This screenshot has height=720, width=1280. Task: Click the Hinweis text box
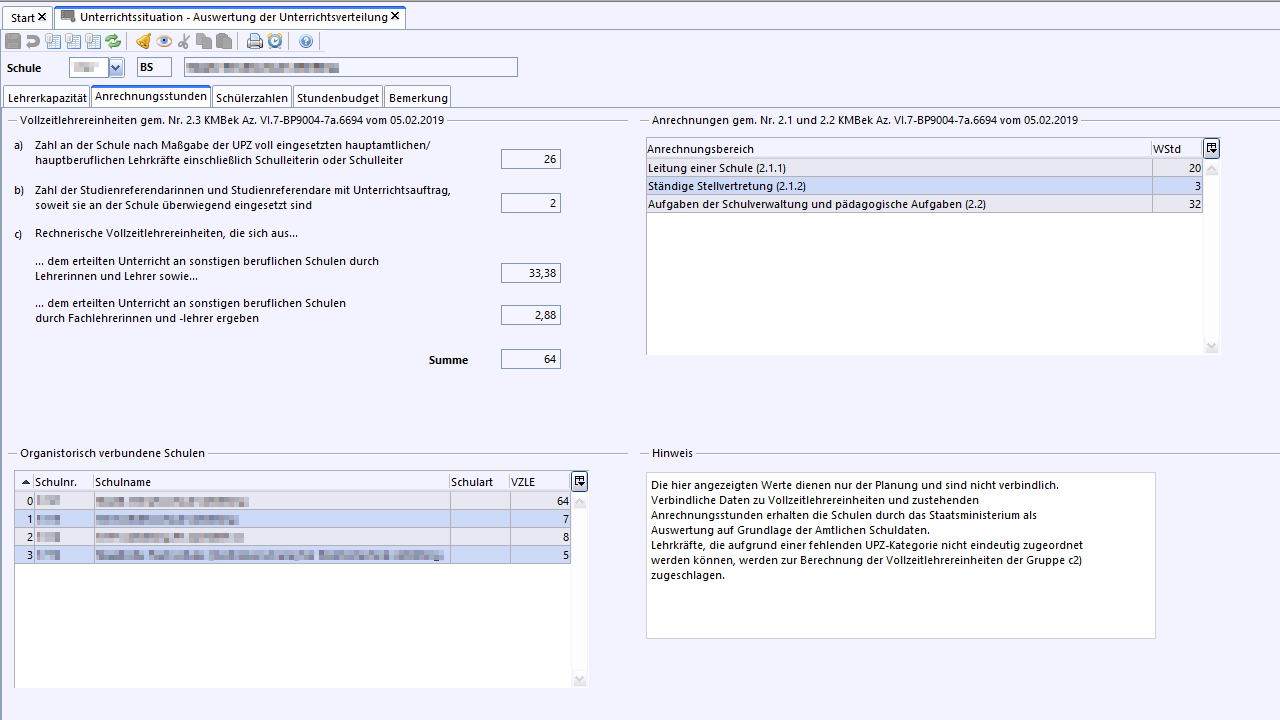(x=901, y=555)
